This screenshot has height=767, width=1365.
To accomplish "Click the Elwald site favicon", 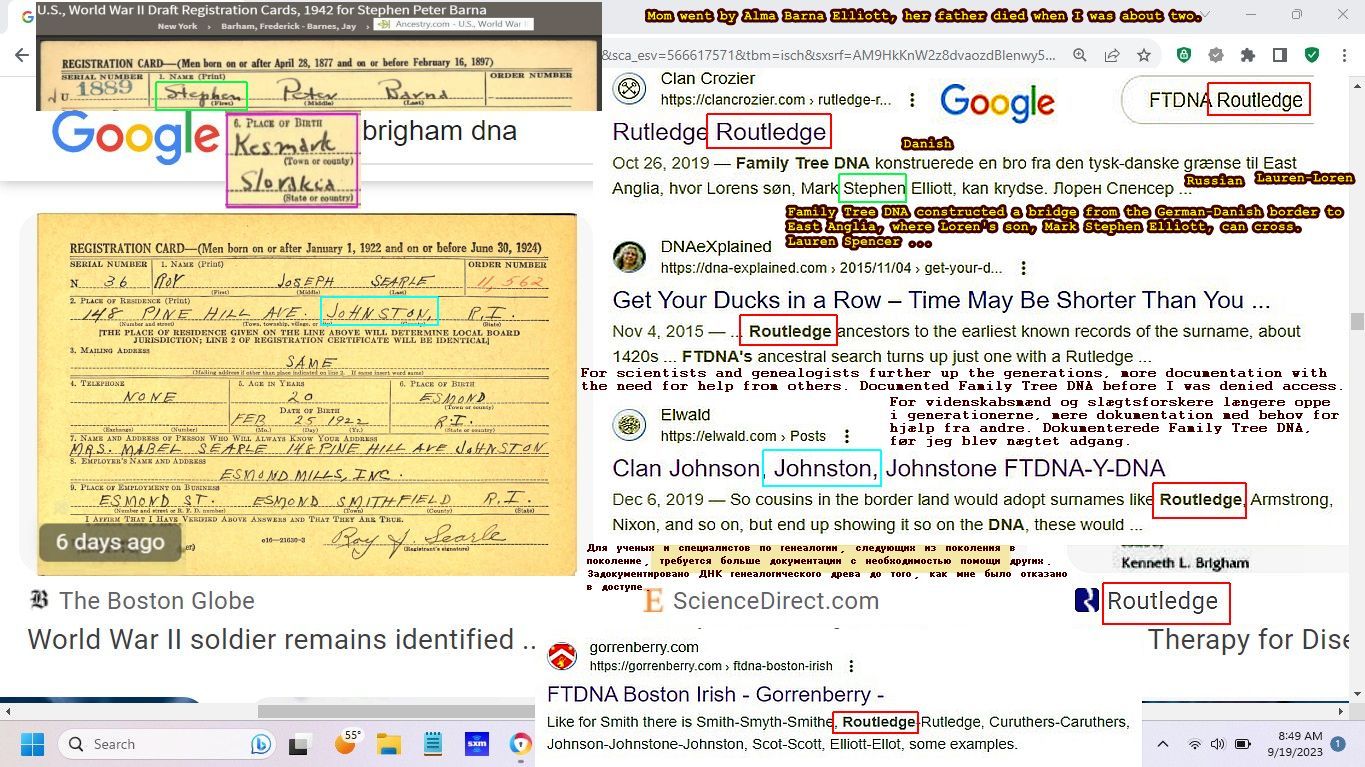I will [629, 425].
